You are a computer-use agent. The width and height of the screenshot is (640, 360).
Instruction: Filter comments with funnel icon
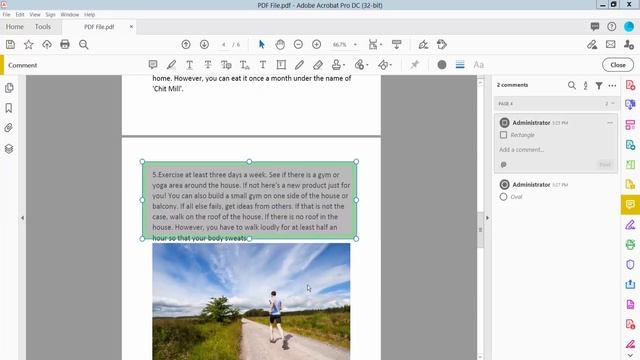pos(599,85)
